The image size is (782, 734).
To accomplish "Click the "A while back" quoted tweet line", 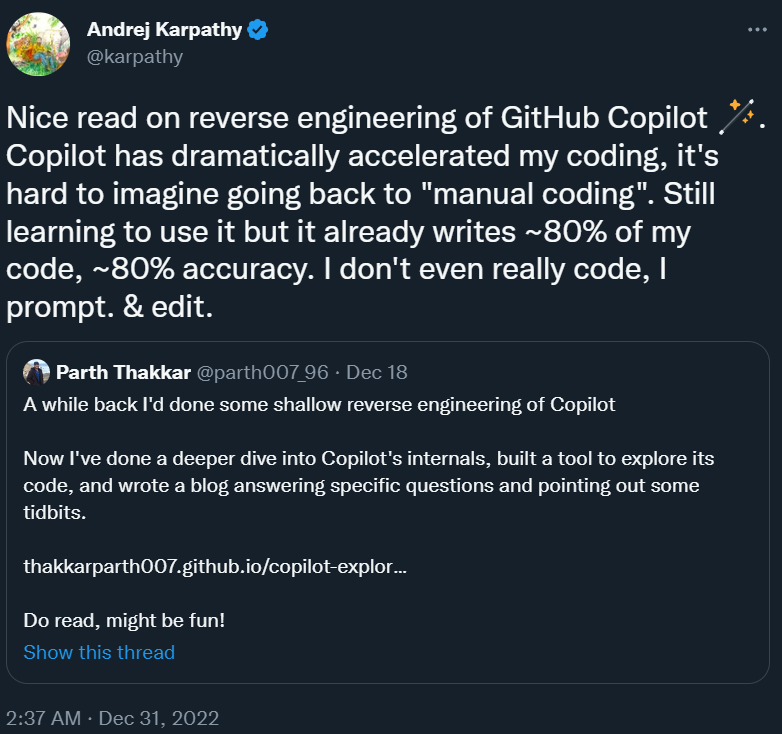I will (x=319, y=405).
